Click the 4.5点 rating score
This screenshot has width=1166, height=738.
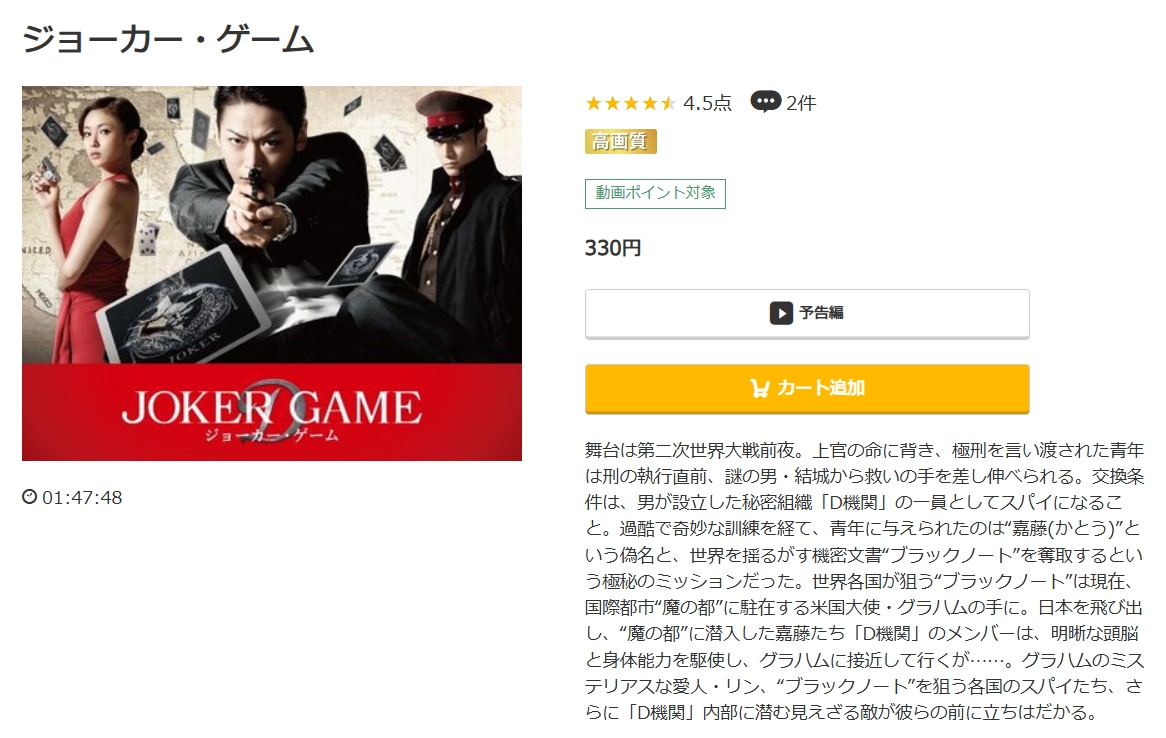pos(707,103)
